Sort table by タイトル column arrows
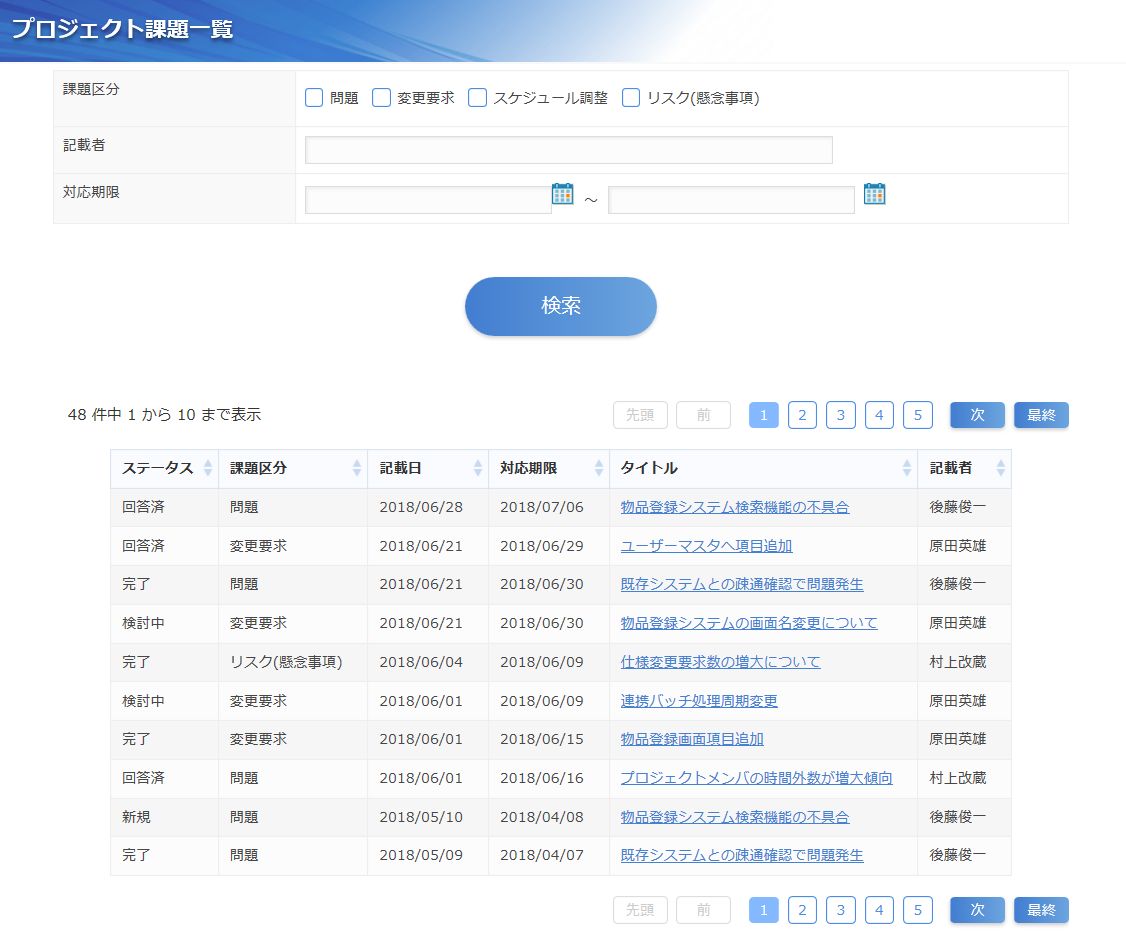Screen dimensions: 1126x933 [x=907, y=468]
